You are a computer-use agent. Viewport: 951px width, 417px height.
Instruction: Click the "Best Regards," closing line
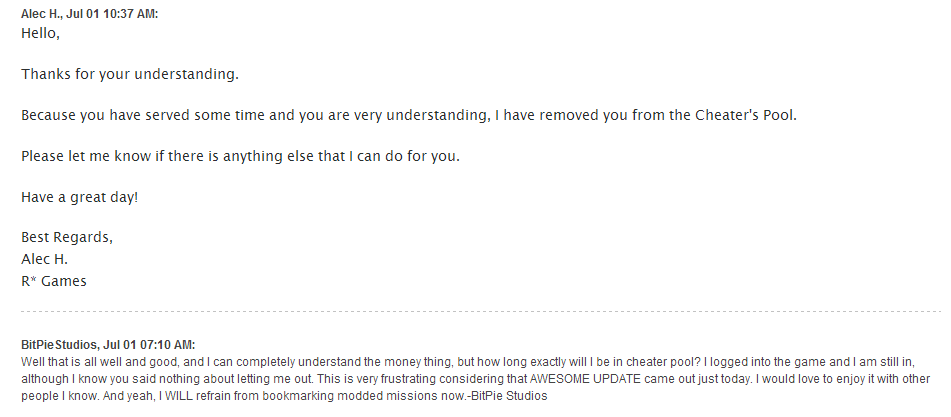tap(67, 238)
